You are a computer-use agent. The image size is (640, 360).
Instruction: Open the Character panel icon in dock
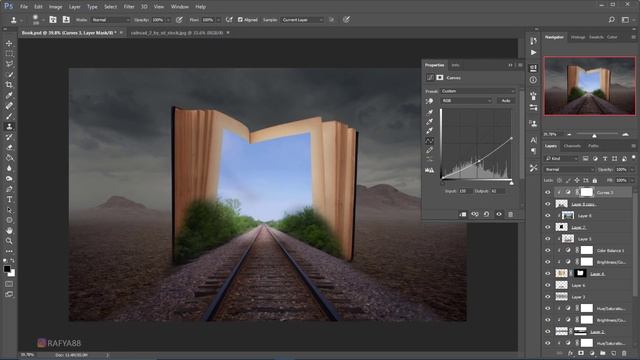[x=533, y=140]
